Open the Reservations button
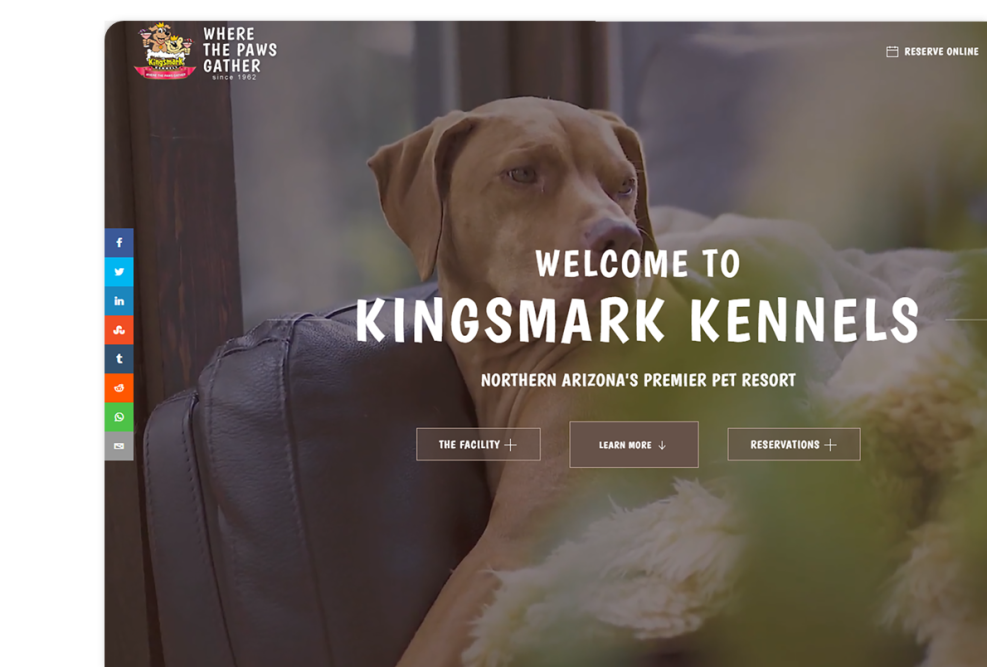The image size is (987, 667). (794, 444)
